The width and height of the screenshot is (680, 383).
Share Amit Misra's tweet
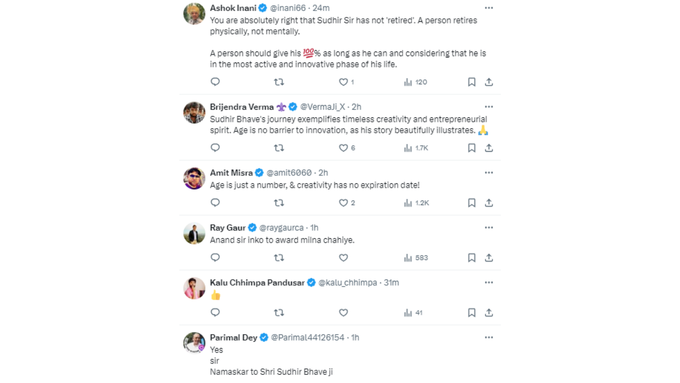[489, 203]
